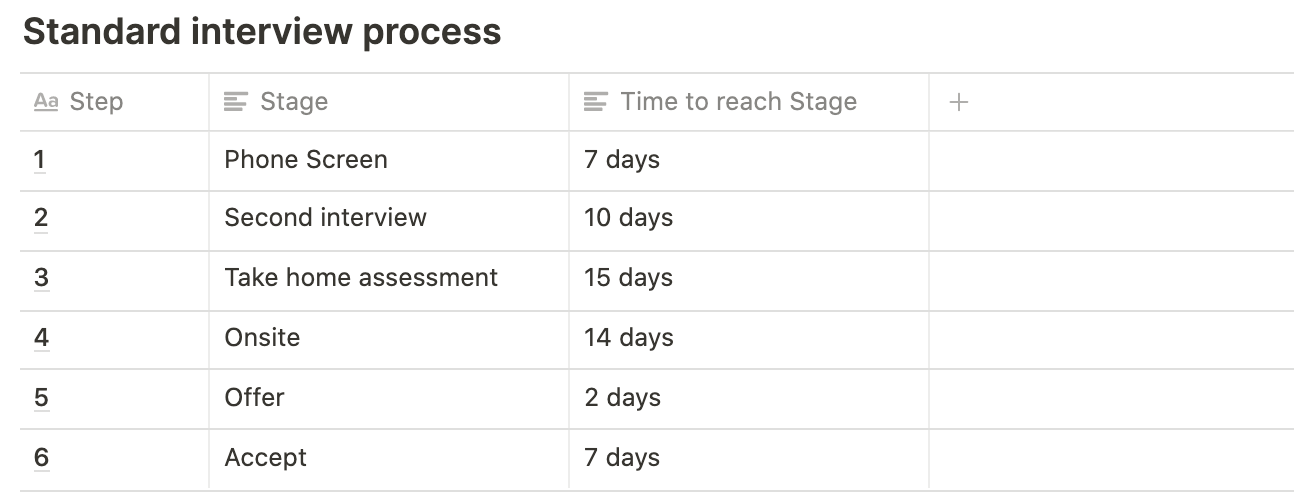The height and width of the screenshot is (502, 1304).
Task: Open the row page for step 2
Action: [41, 219]
